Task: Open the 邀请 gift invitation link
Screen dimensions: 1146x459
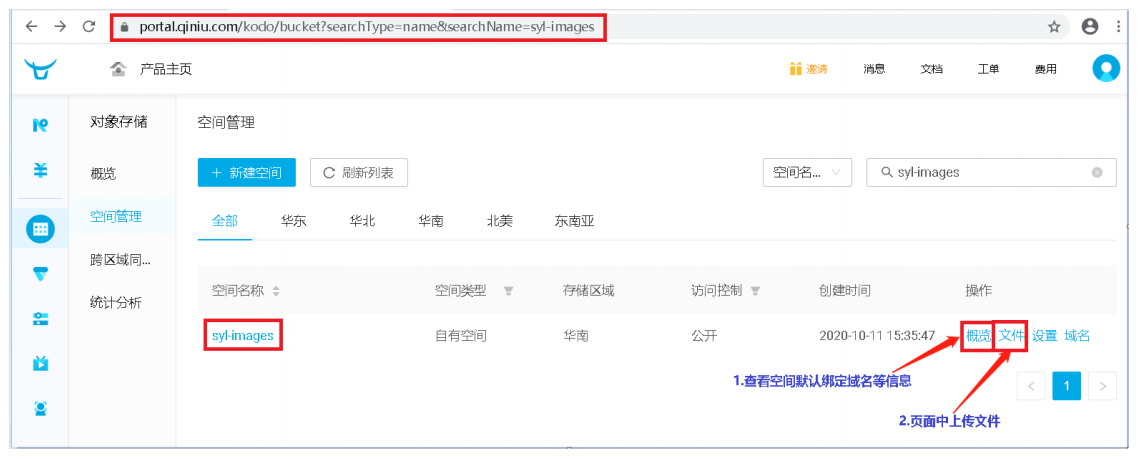Action: (808, 69)
